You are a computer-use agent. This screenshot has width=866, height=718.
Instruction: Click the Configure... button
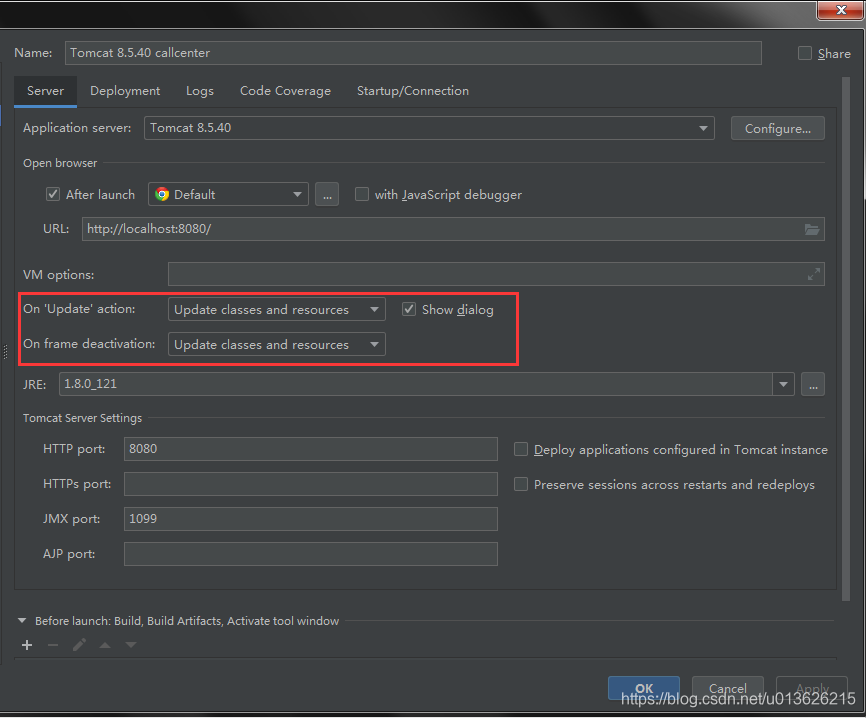[x=778, y=128]
